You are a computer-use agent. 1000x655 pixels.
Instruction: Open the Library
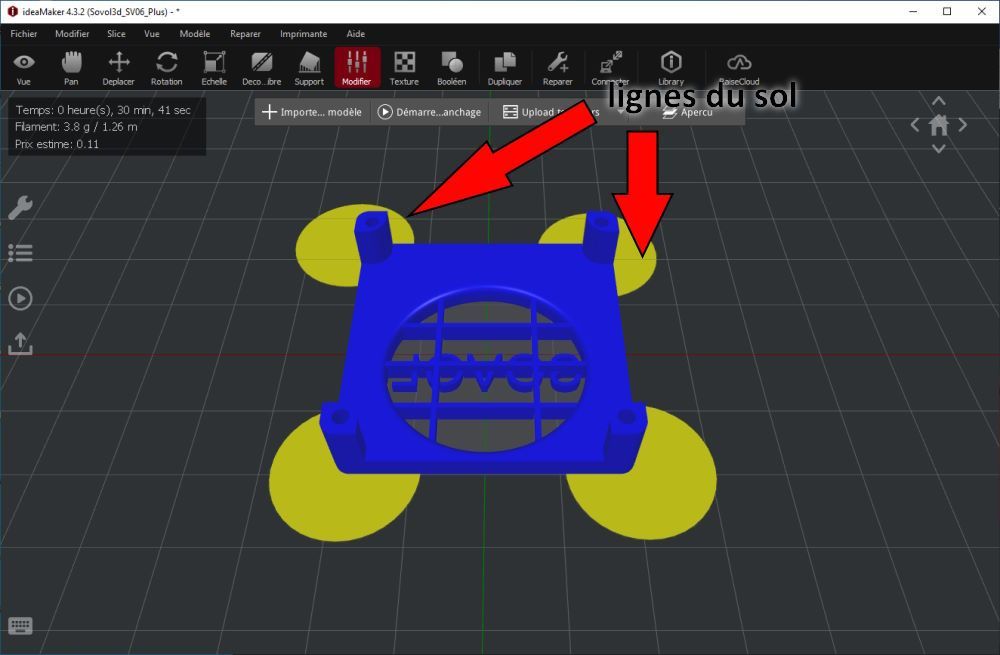point(671,68)
